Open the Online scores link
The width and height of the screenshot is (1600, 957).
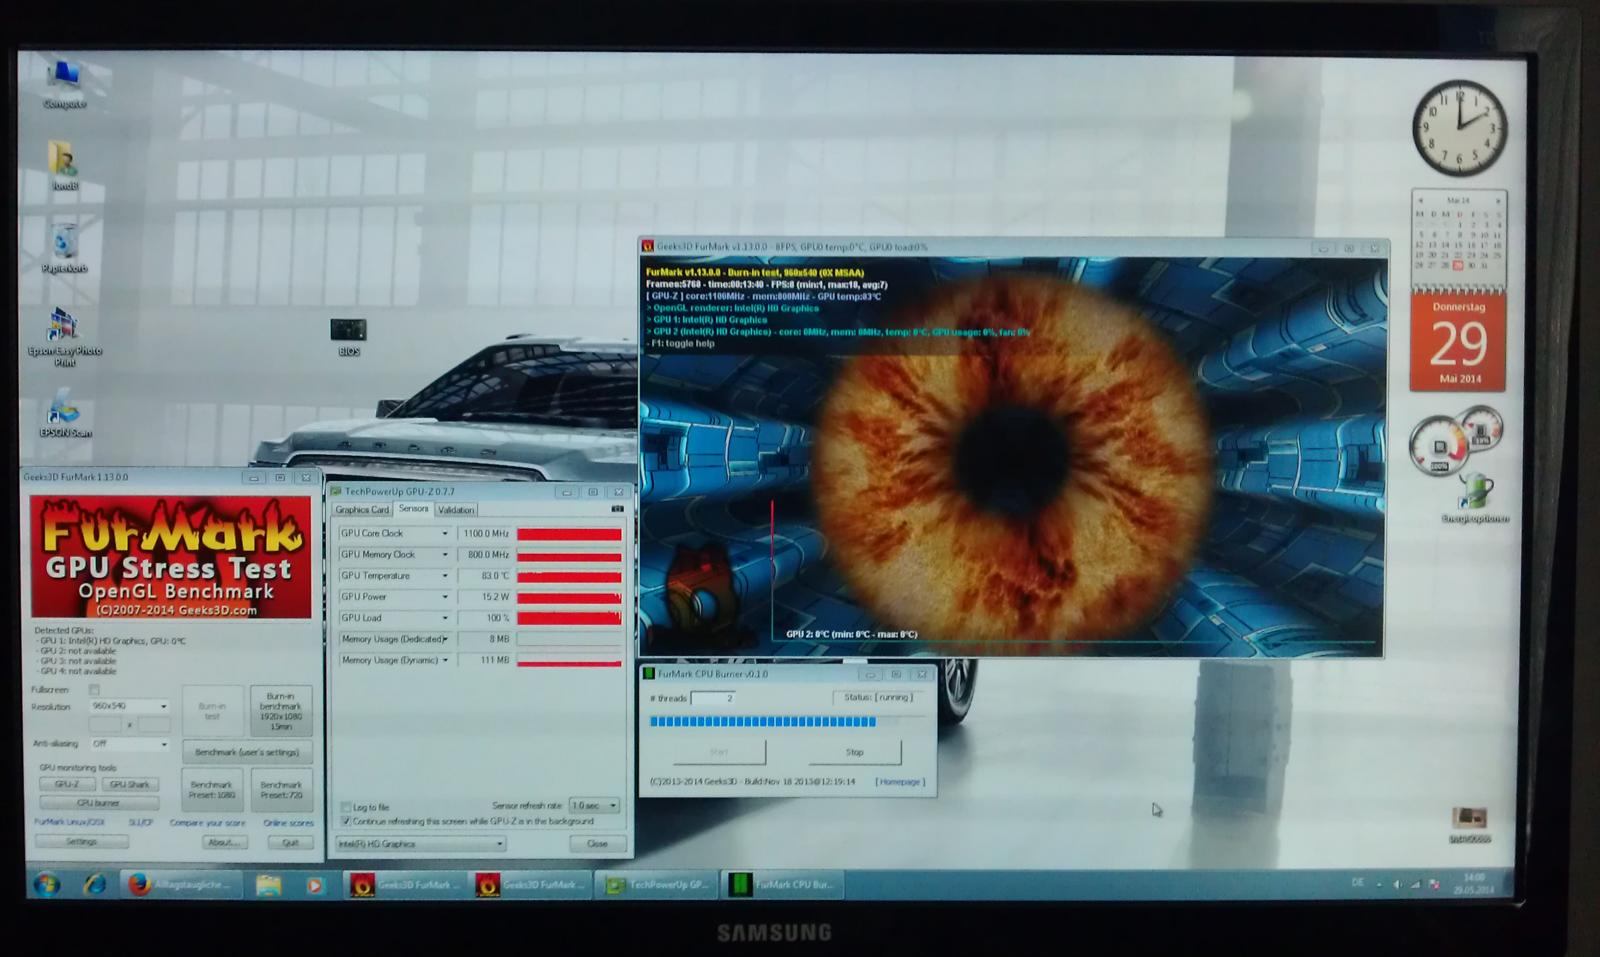[x=288, y=823]
